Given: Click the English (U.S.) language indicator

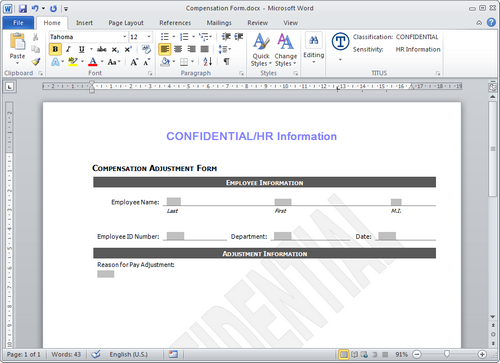Looking at the screenshot, I should point(129,354).
